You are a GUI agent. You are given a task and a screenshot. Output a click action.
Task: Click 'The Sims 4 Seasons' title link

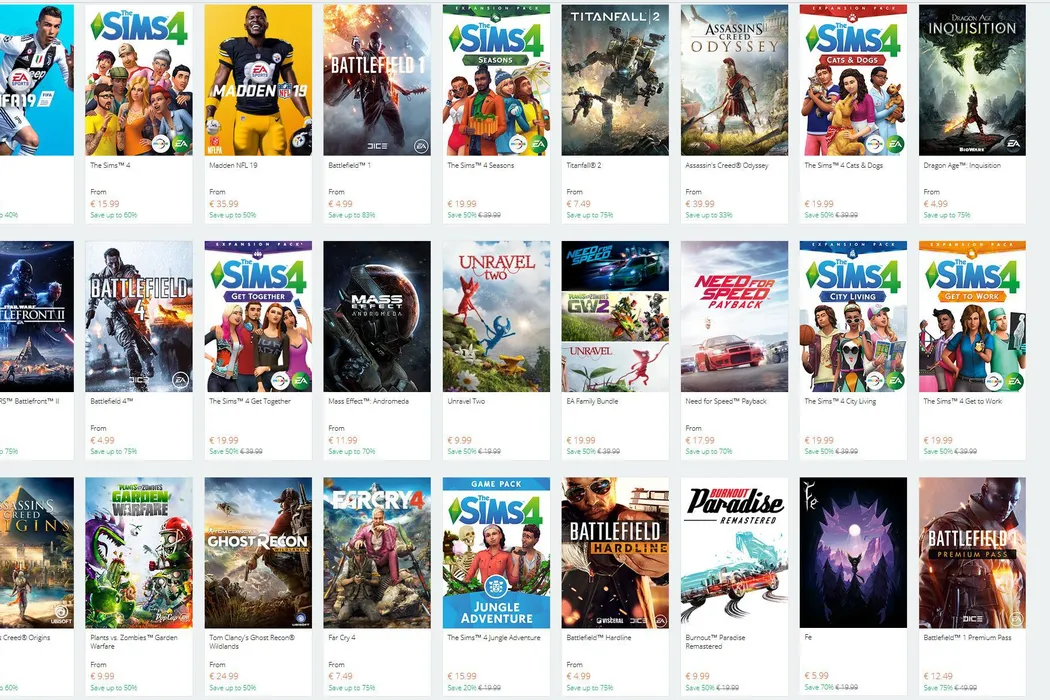[x=481, y=165]
